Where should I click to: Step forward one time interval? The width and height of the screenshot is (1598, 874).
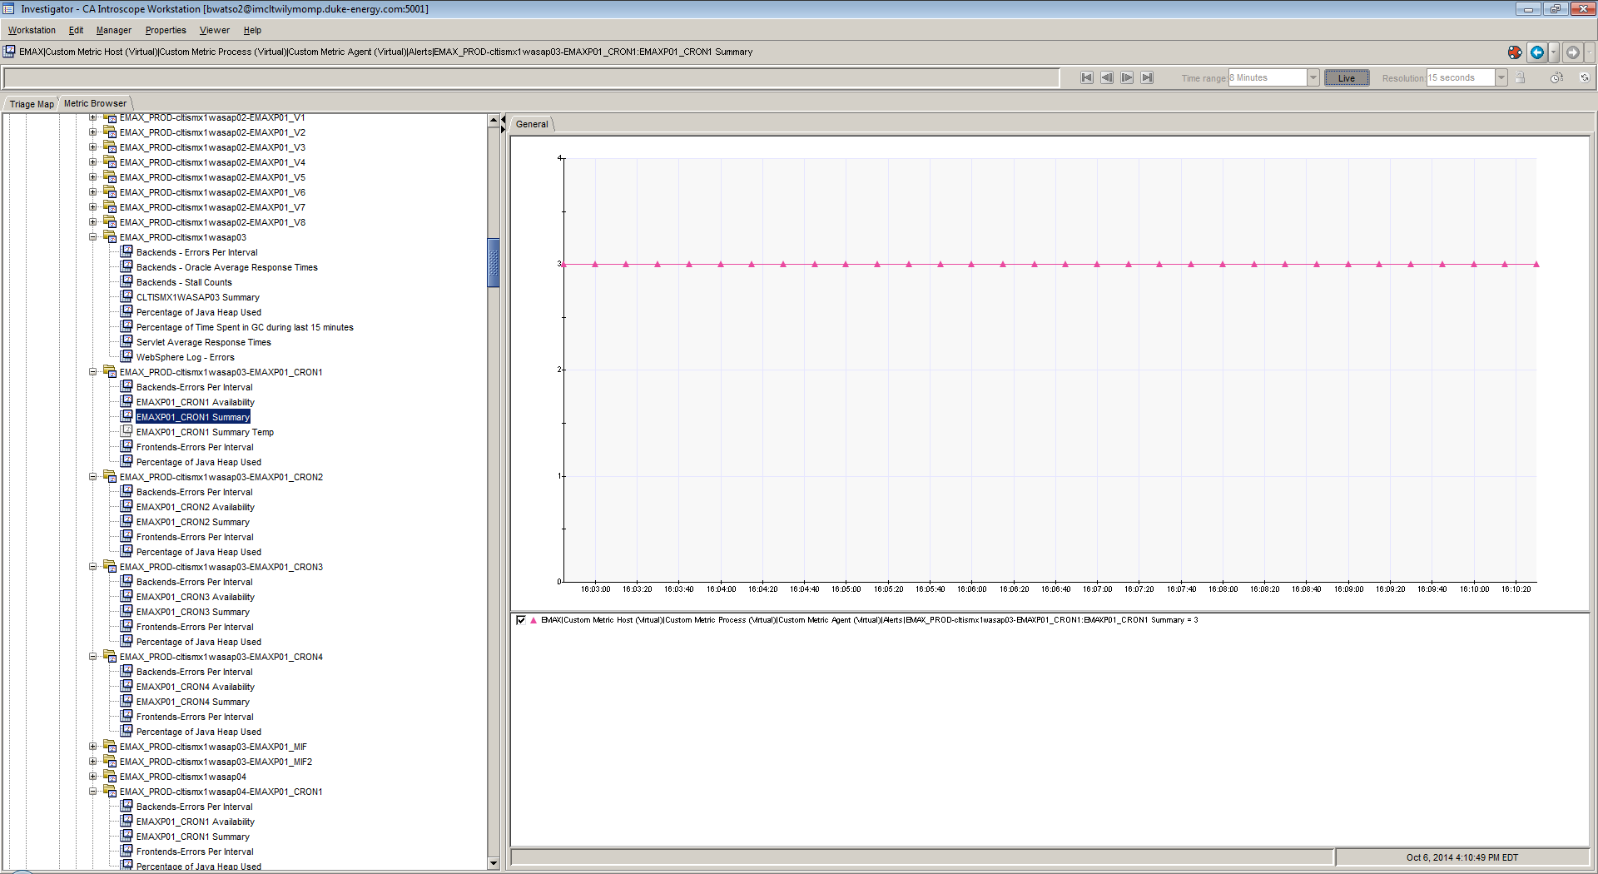point(1127,77)
